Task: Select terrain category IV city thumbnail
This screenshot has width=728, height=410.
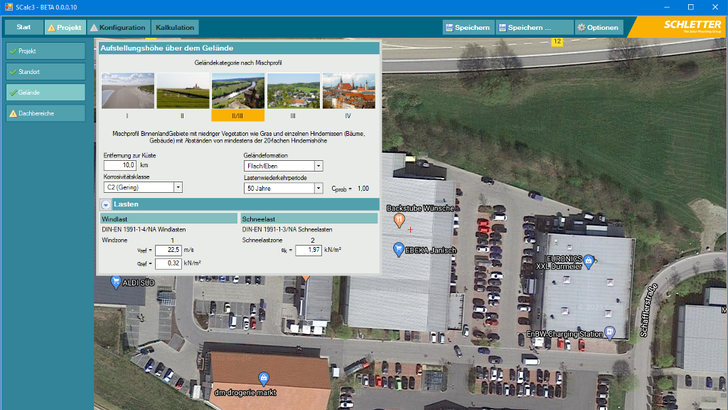Action: click(348, 90)
